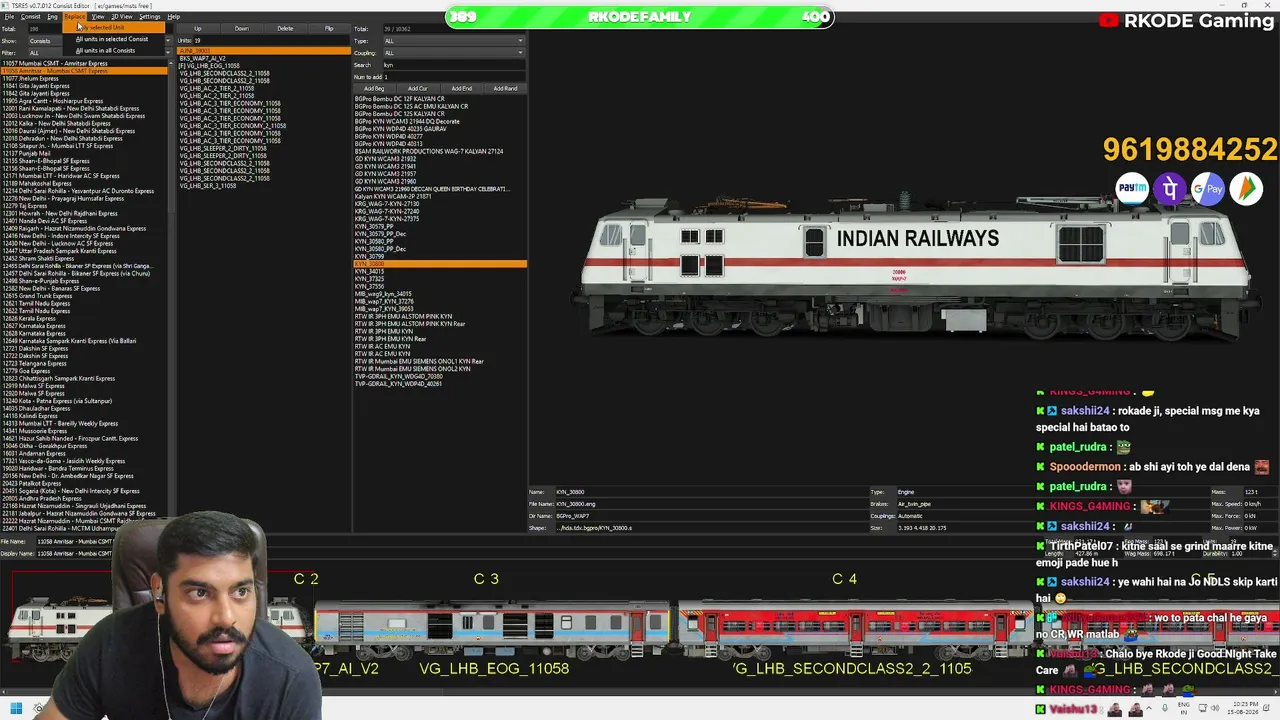Open the View menu
Image resolution: width=1280 pixels, height=720 pixels.
(x=98, y=17)
